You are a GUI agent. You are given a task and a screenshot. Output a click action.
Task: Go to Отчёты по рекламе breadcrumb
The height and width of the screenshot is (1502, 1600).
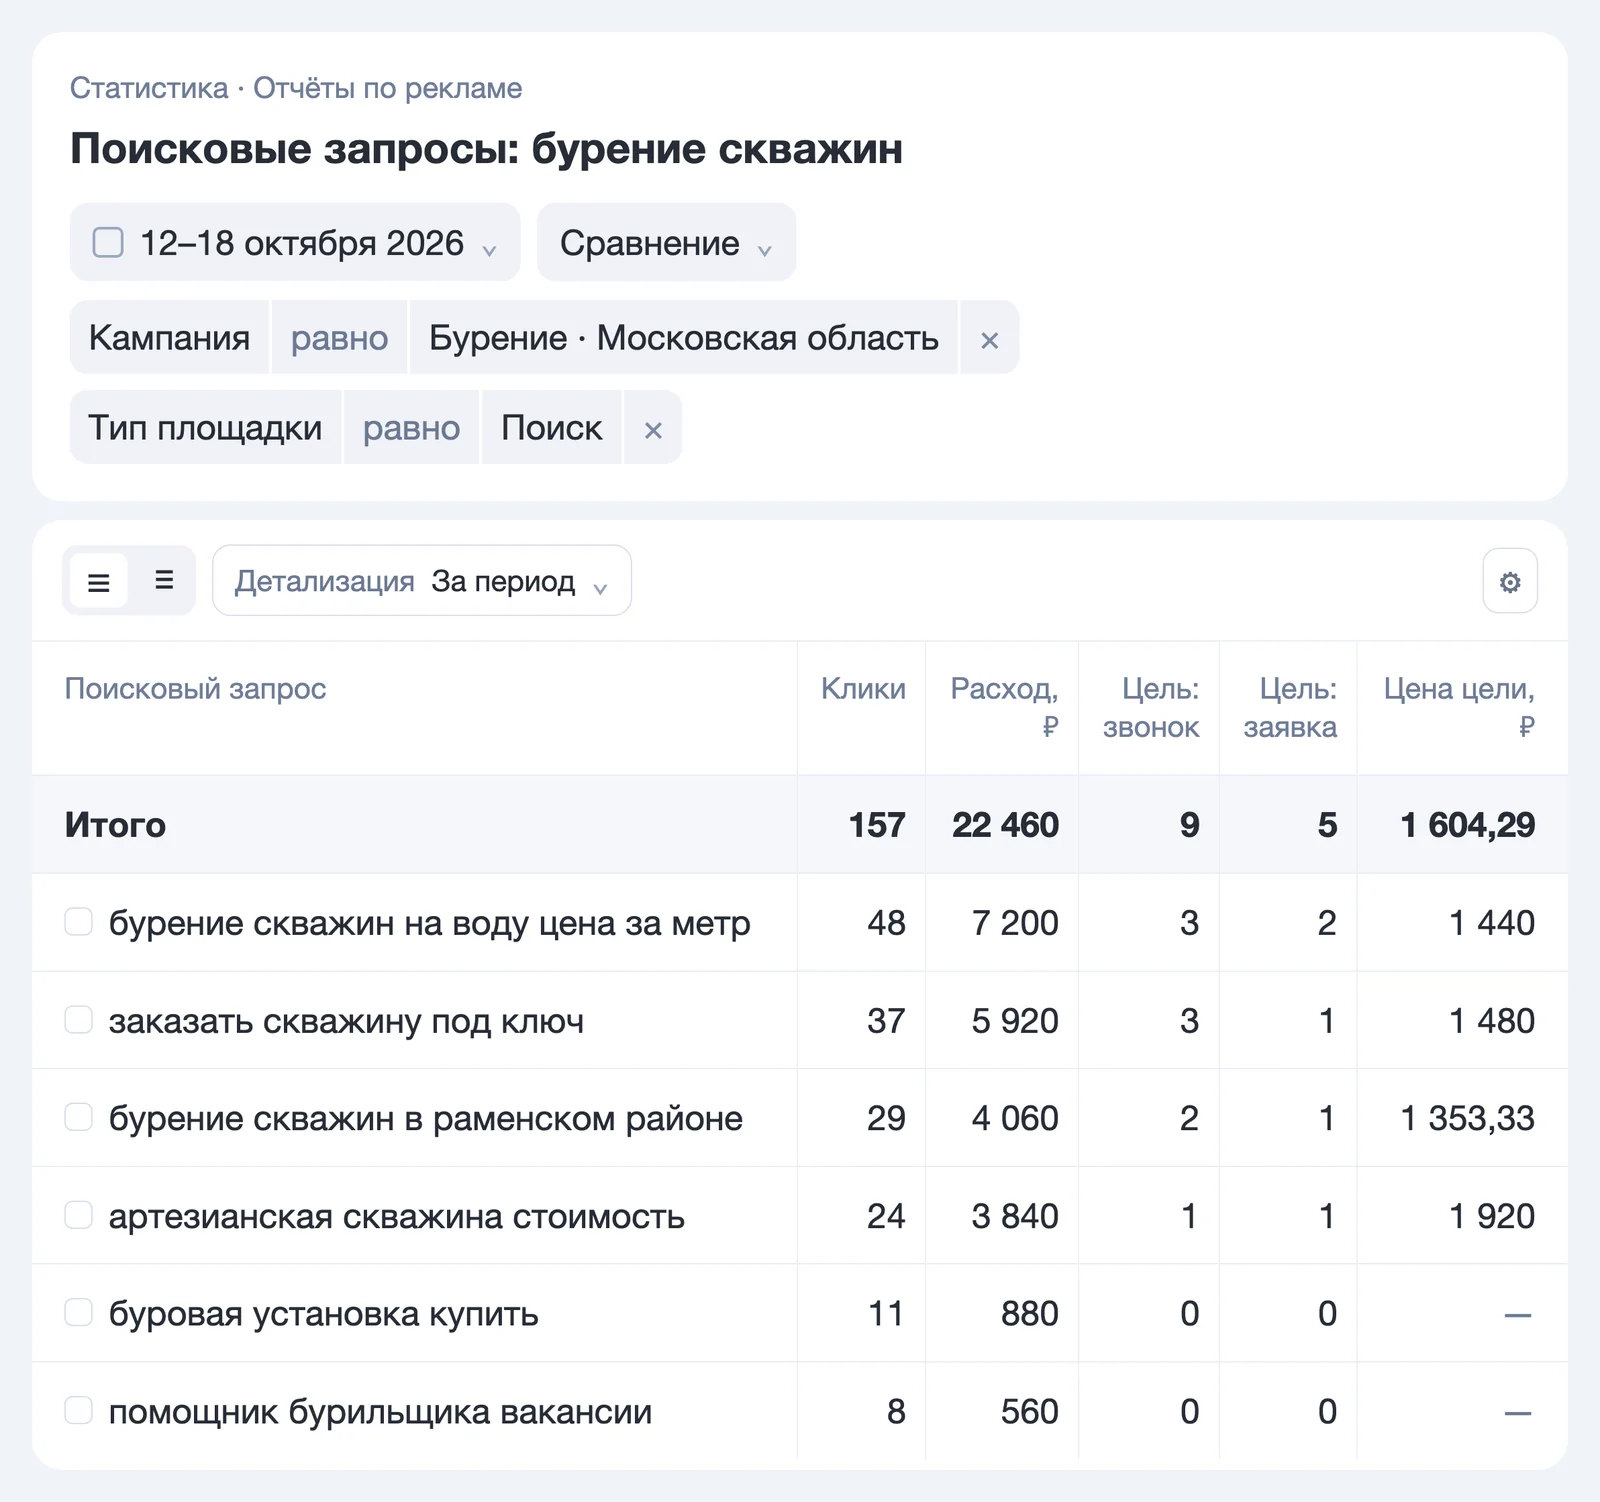pos(387,88)
